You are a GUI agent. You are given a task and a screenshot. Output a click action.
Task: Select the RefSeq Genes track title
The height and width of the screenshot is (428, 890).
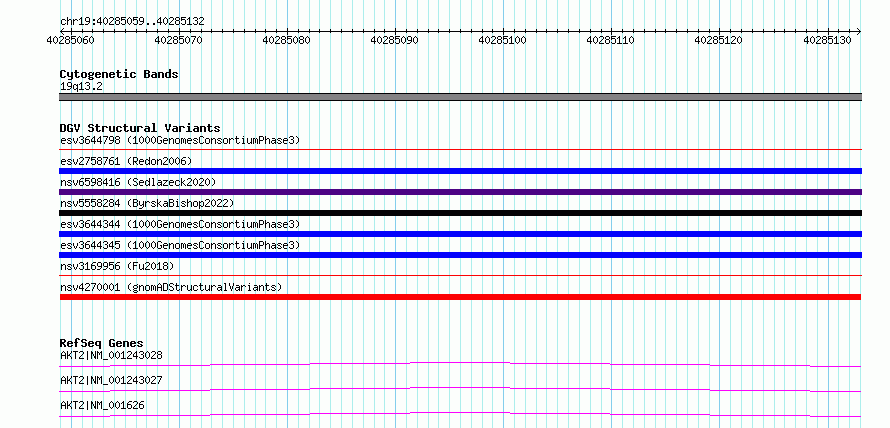point(102,343)
